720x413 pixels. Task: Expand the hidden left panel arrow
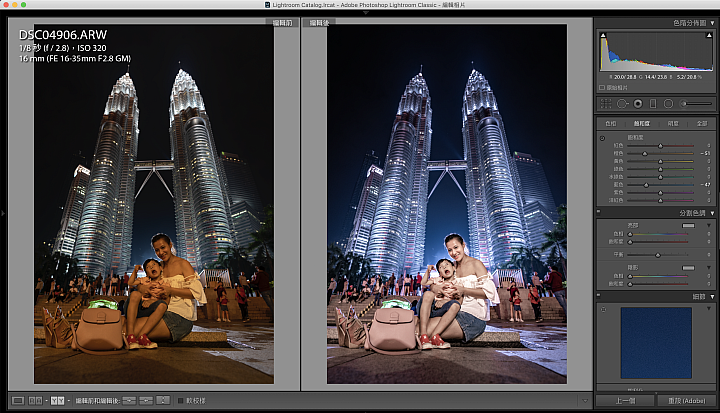pyautogui.click(x=3, y=213)
